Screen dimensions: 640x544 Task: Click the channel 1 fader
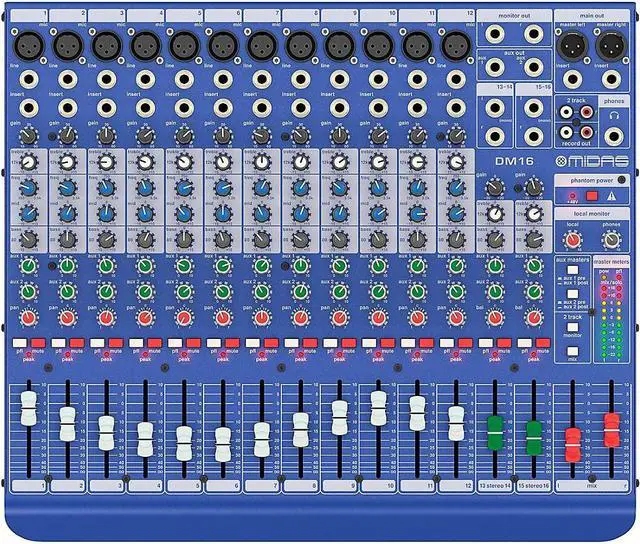(29, 408)
